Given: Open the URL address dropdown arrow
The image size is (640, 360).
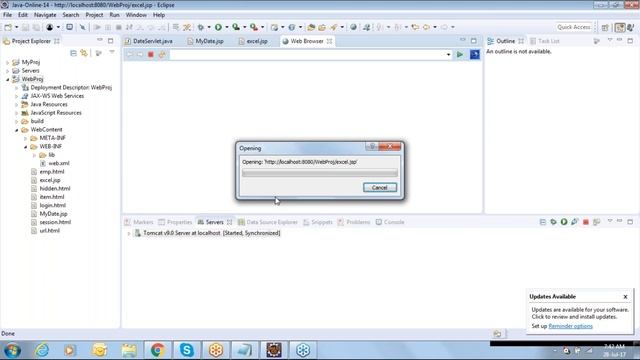Looking at the screenshot, I should [448, 55].
